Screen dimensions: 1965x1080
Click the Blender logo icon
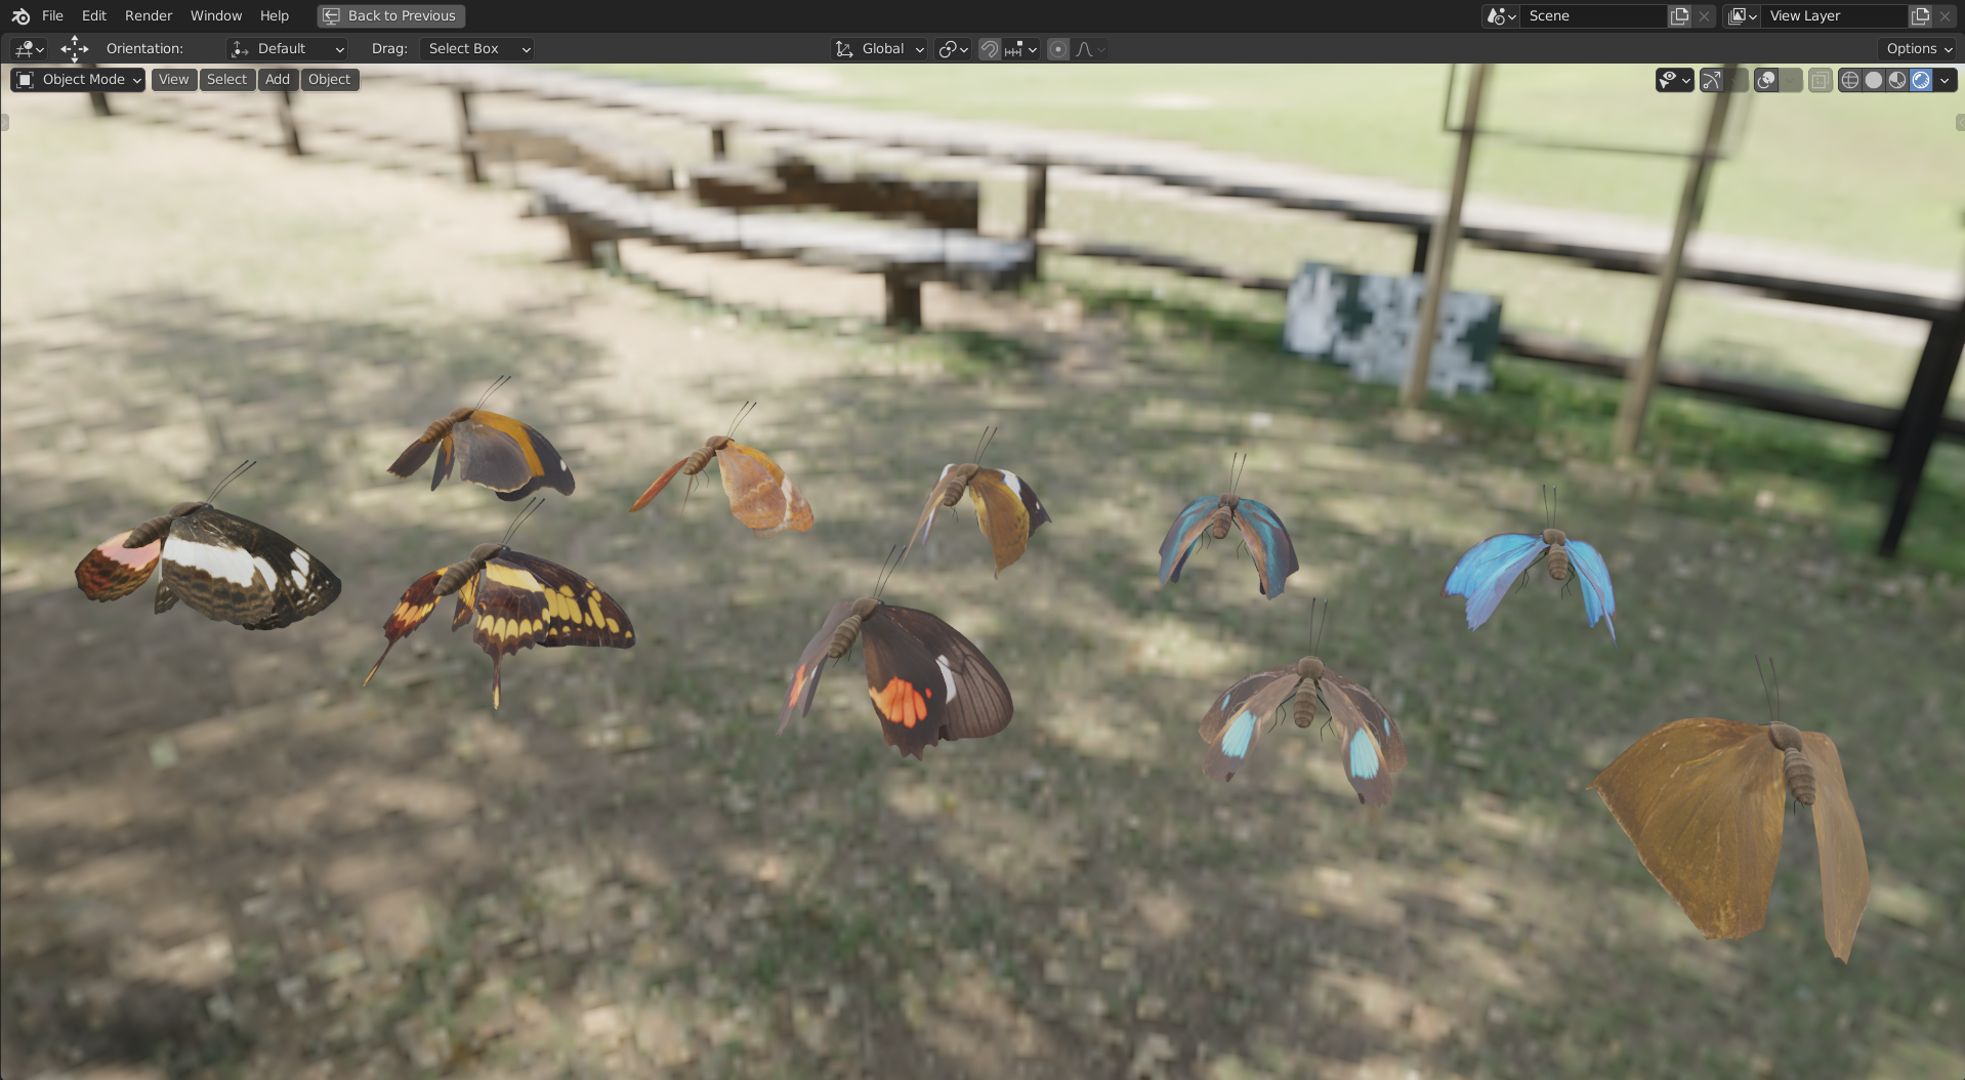coord(20,16)
